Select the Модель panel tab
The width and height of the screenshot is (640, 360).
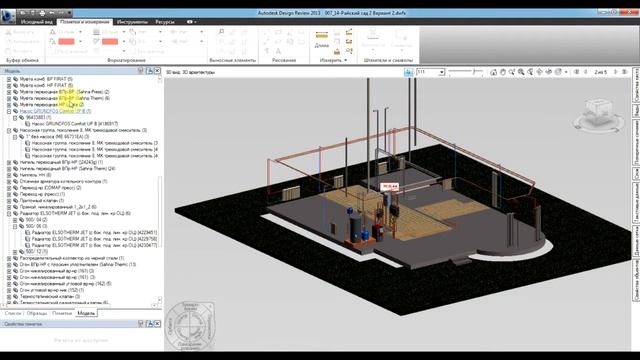tap(86, 313)
